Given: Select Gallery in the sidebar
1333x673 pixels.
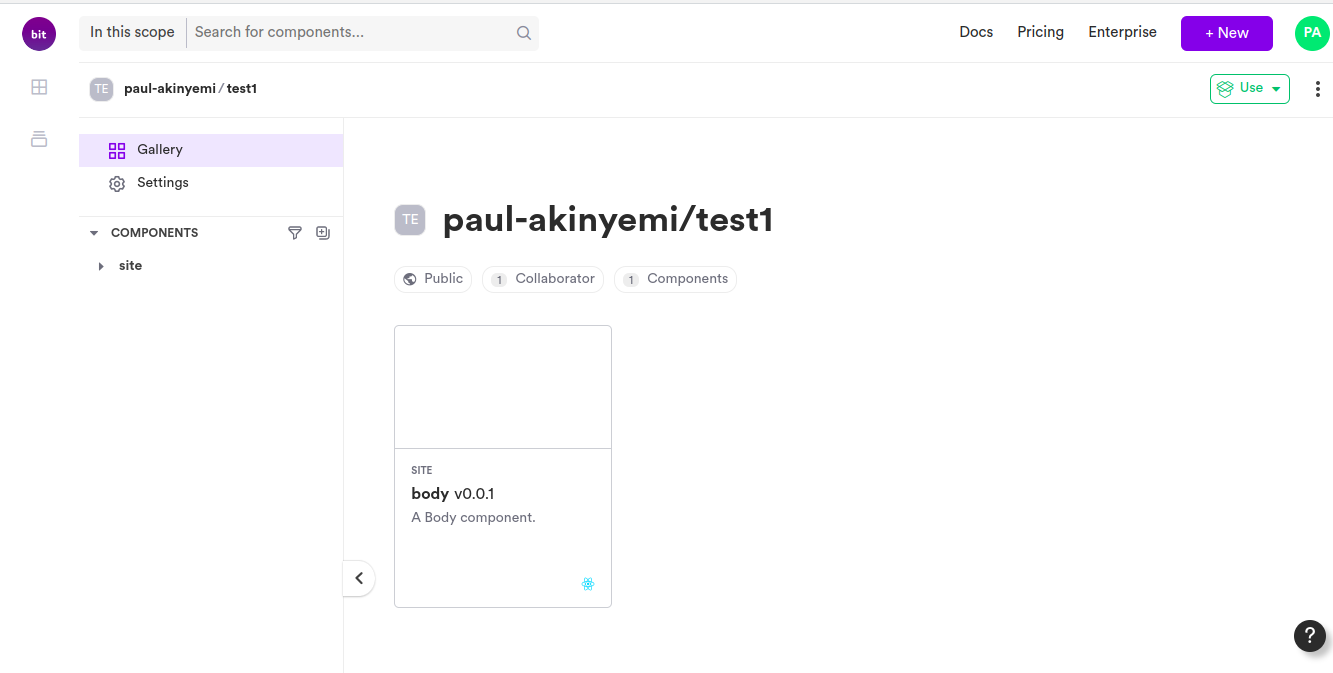Looking at the screenshot, I should [211, 150].
